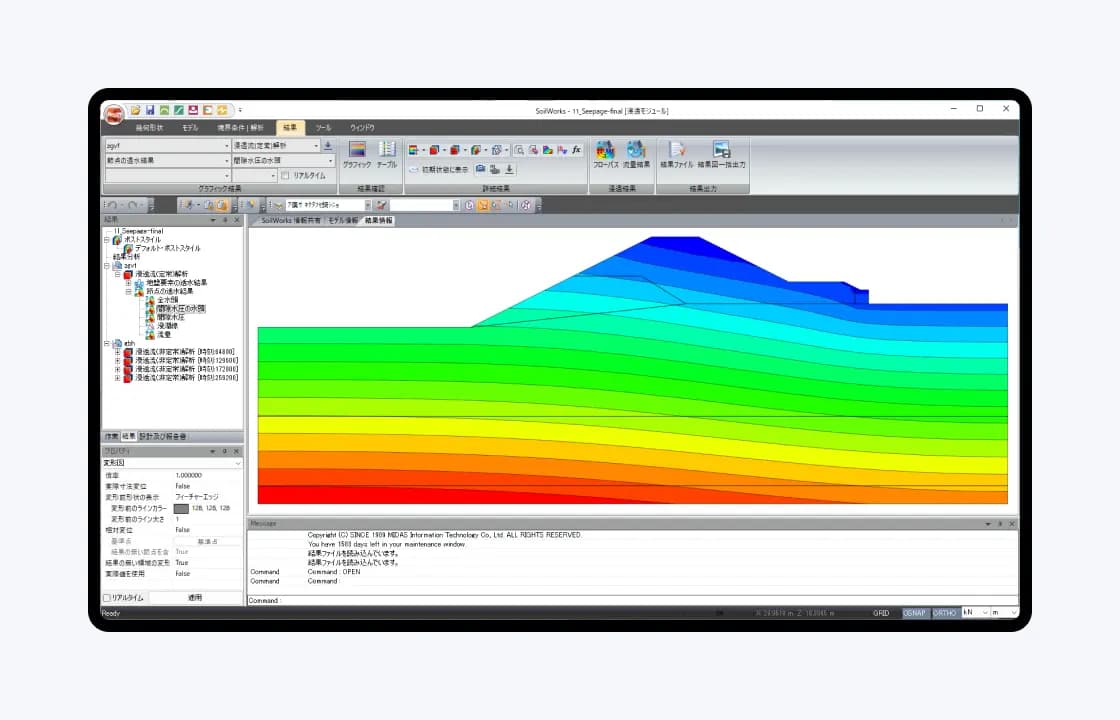The width and height of the screenshot is (1120, 720).
Task: Switch to the 設計及び報告書 panel tab
Action: (x=162, y=436)
